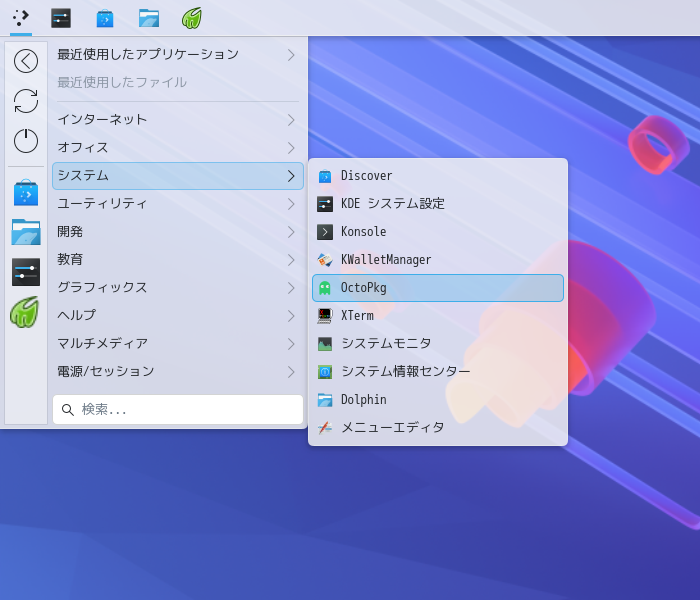This screenshot has height=600, width=700.
Task: Select the システム menu category
Action: (x=178, y=176)
